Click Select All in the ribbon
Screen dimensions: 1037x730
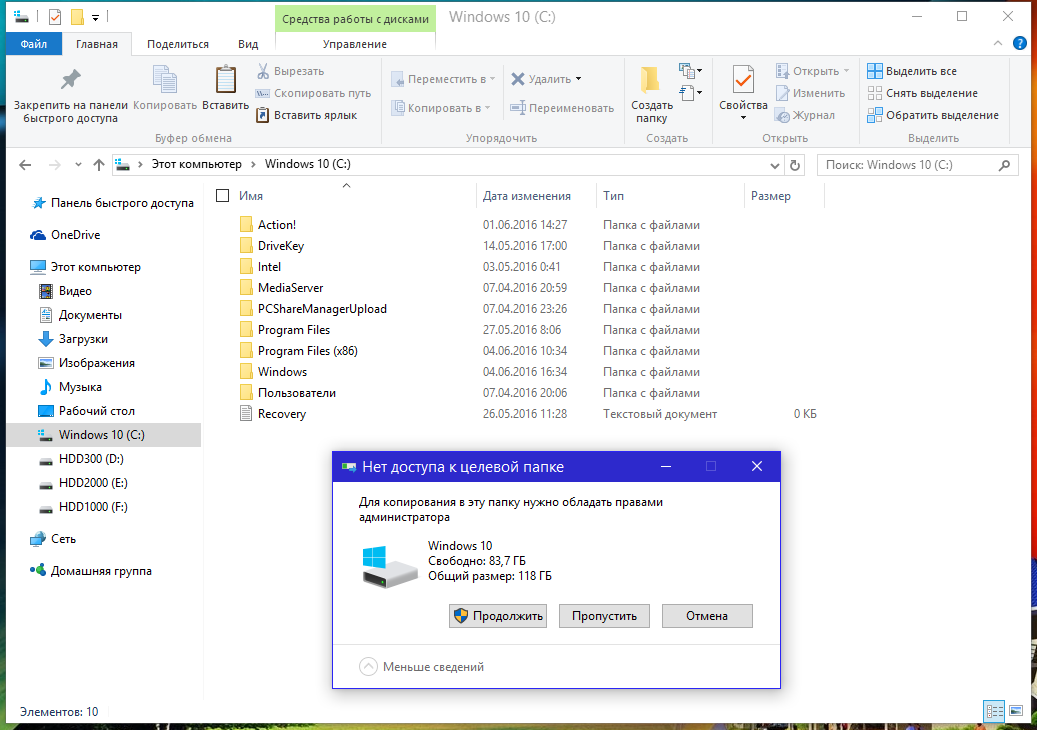pos(911,71)
